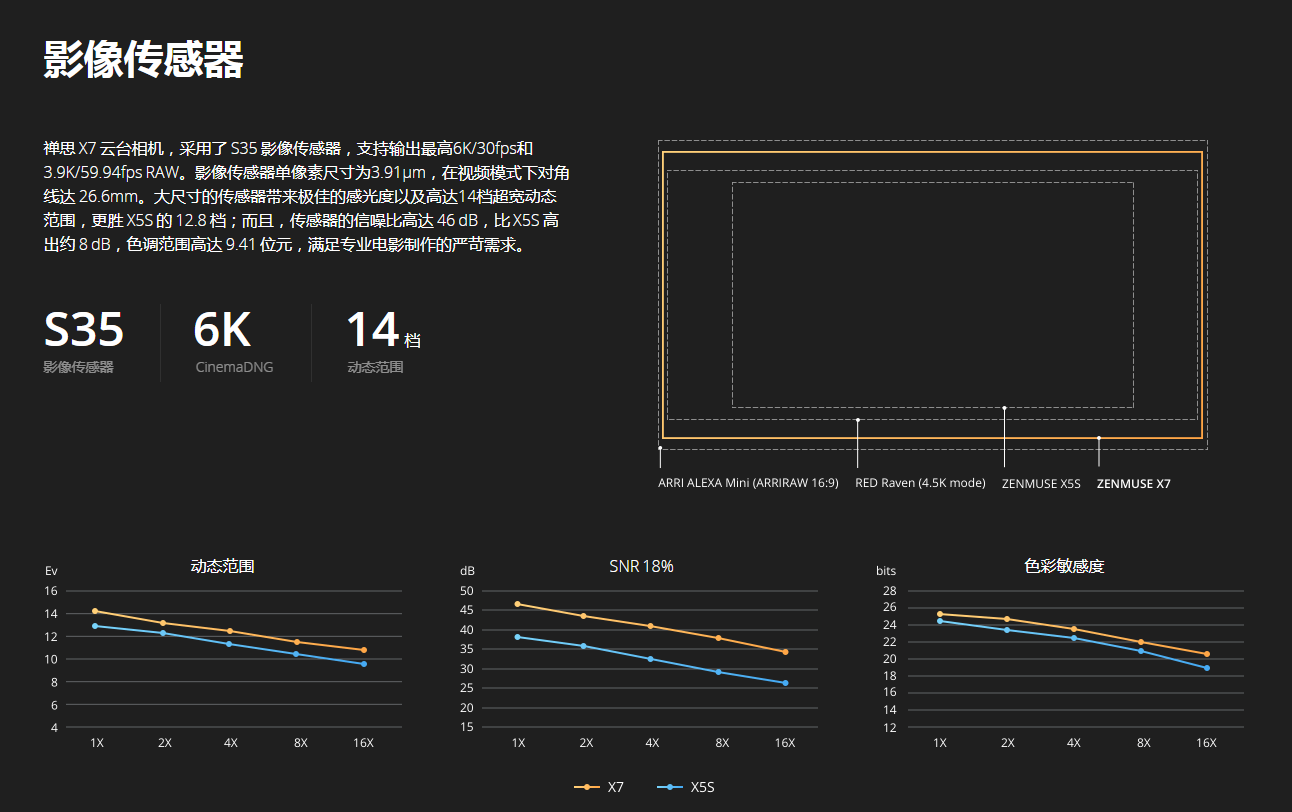Click the 28 value on the bits axis
The height and width of the screenshot is (812, 1292).
click(888, 591)
